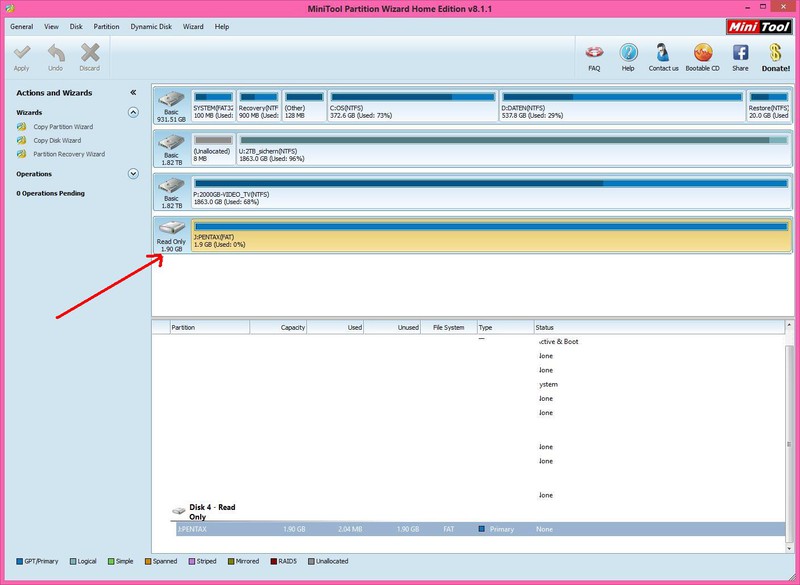Image resolution: width=800 pixels, height=585 pixels.
Task: Click the Contact us icon
Action: [663, 53]
